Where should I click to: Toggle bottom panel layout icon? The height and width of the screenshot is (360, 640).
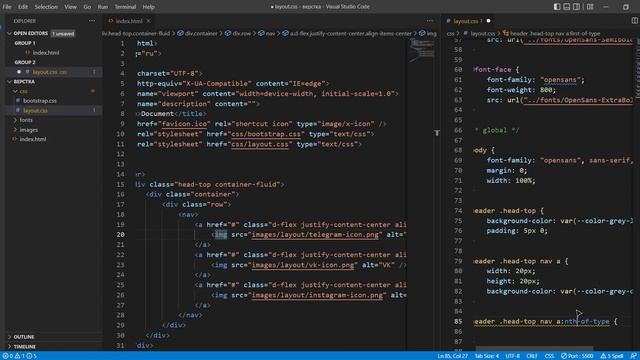click(567, 7)
